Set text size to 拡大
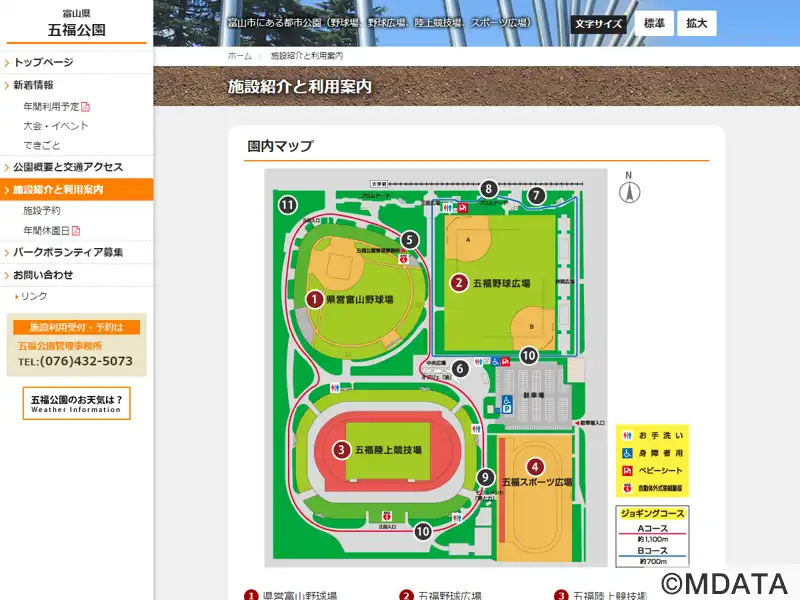Image resolution: width=800 pixels, height=600 pixels. 696,23
